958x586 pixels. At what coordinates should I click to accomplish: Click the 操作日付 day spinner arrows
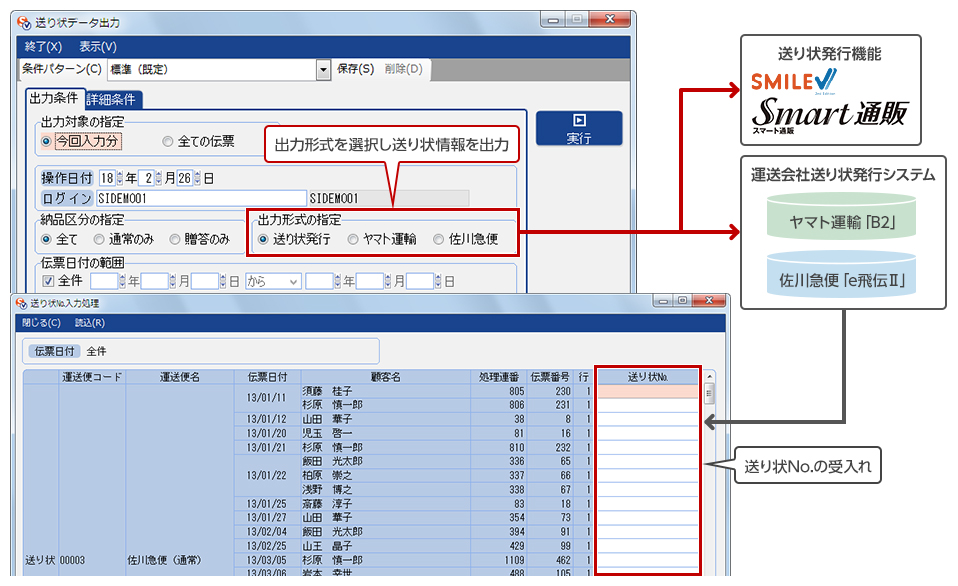point(197,178)
